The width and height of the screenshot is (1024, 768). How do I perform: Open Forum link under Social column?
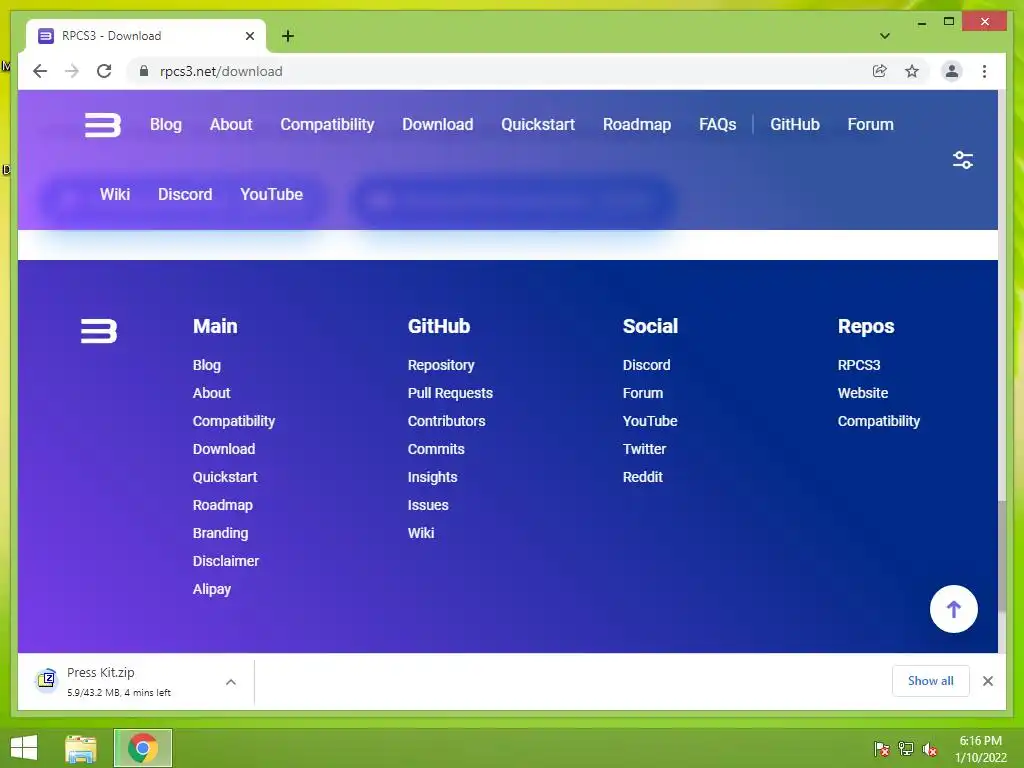click(643, 393)
